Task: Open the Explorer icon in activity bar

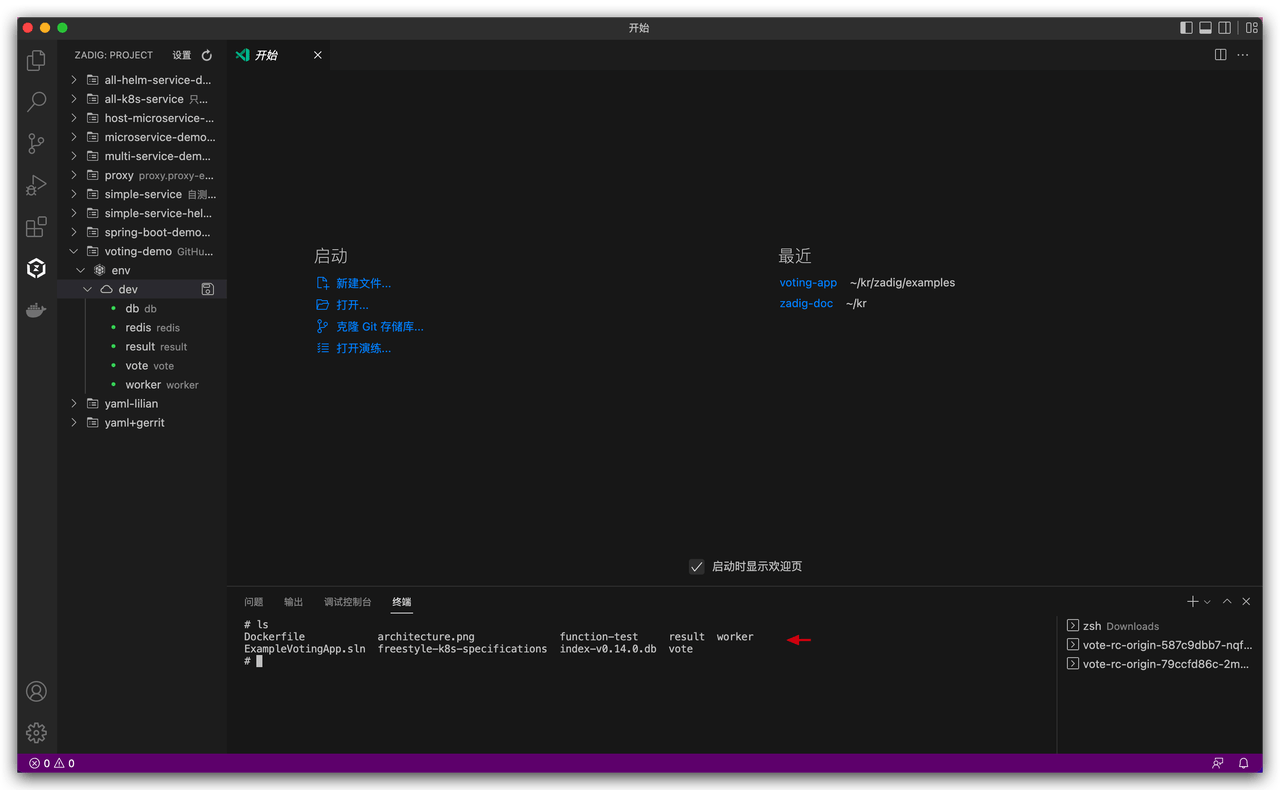Action: (36, 60)
